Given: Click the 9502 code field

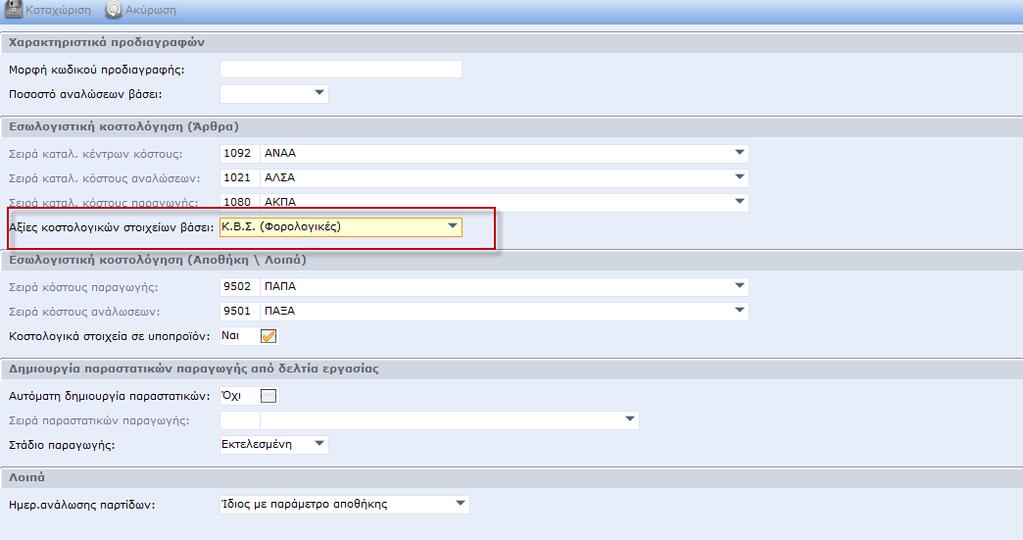Looking at the screenshot, I should click(239, 286).
